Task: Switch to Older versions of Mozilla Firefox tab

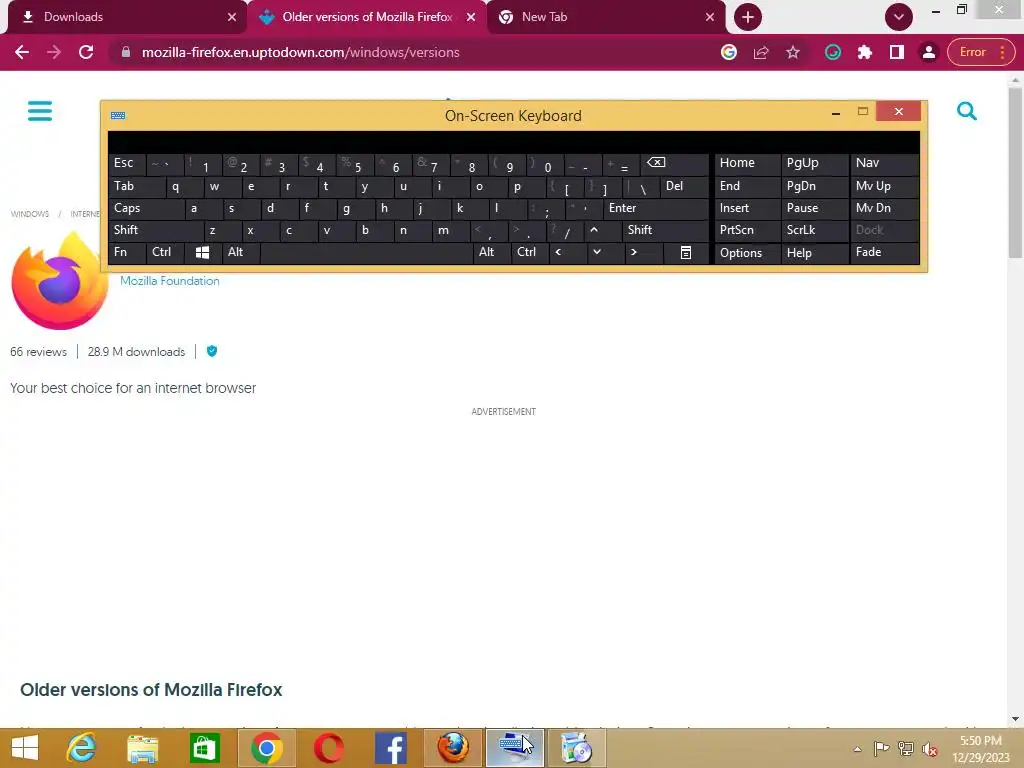Action: click(366, 17)
